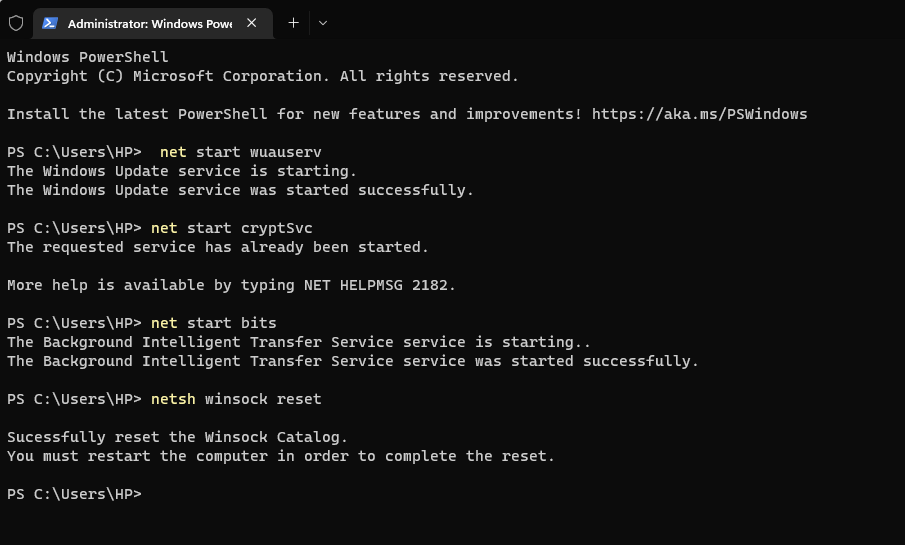Click the 'You must restart the computer' message

[280, 456]
